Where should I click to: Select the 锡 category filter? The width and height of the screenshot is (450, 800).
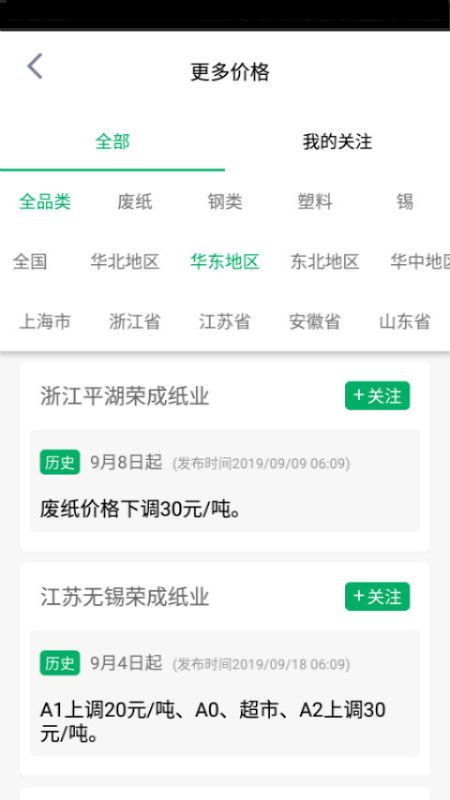(x=405, y=202)
